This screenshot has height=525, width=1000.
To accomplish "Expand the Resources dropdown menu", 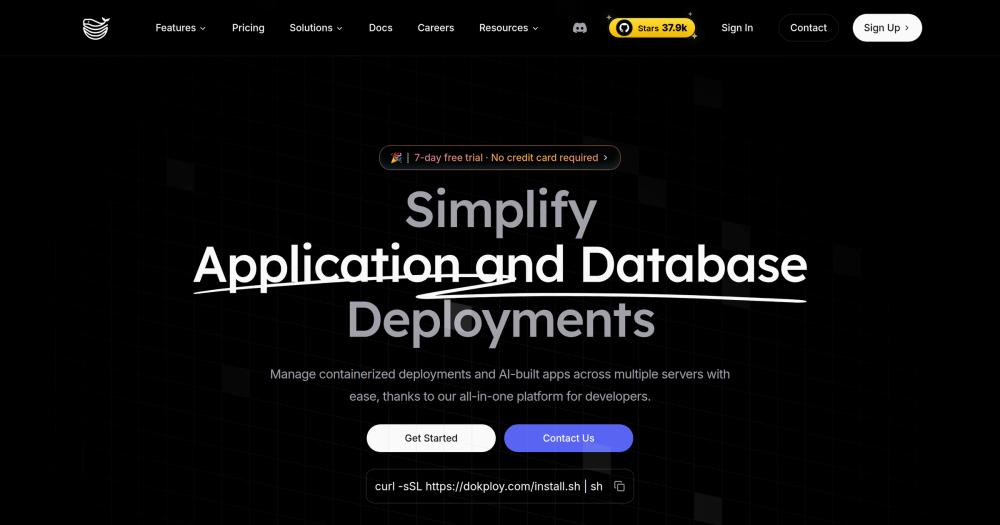I will coord(508,28).
